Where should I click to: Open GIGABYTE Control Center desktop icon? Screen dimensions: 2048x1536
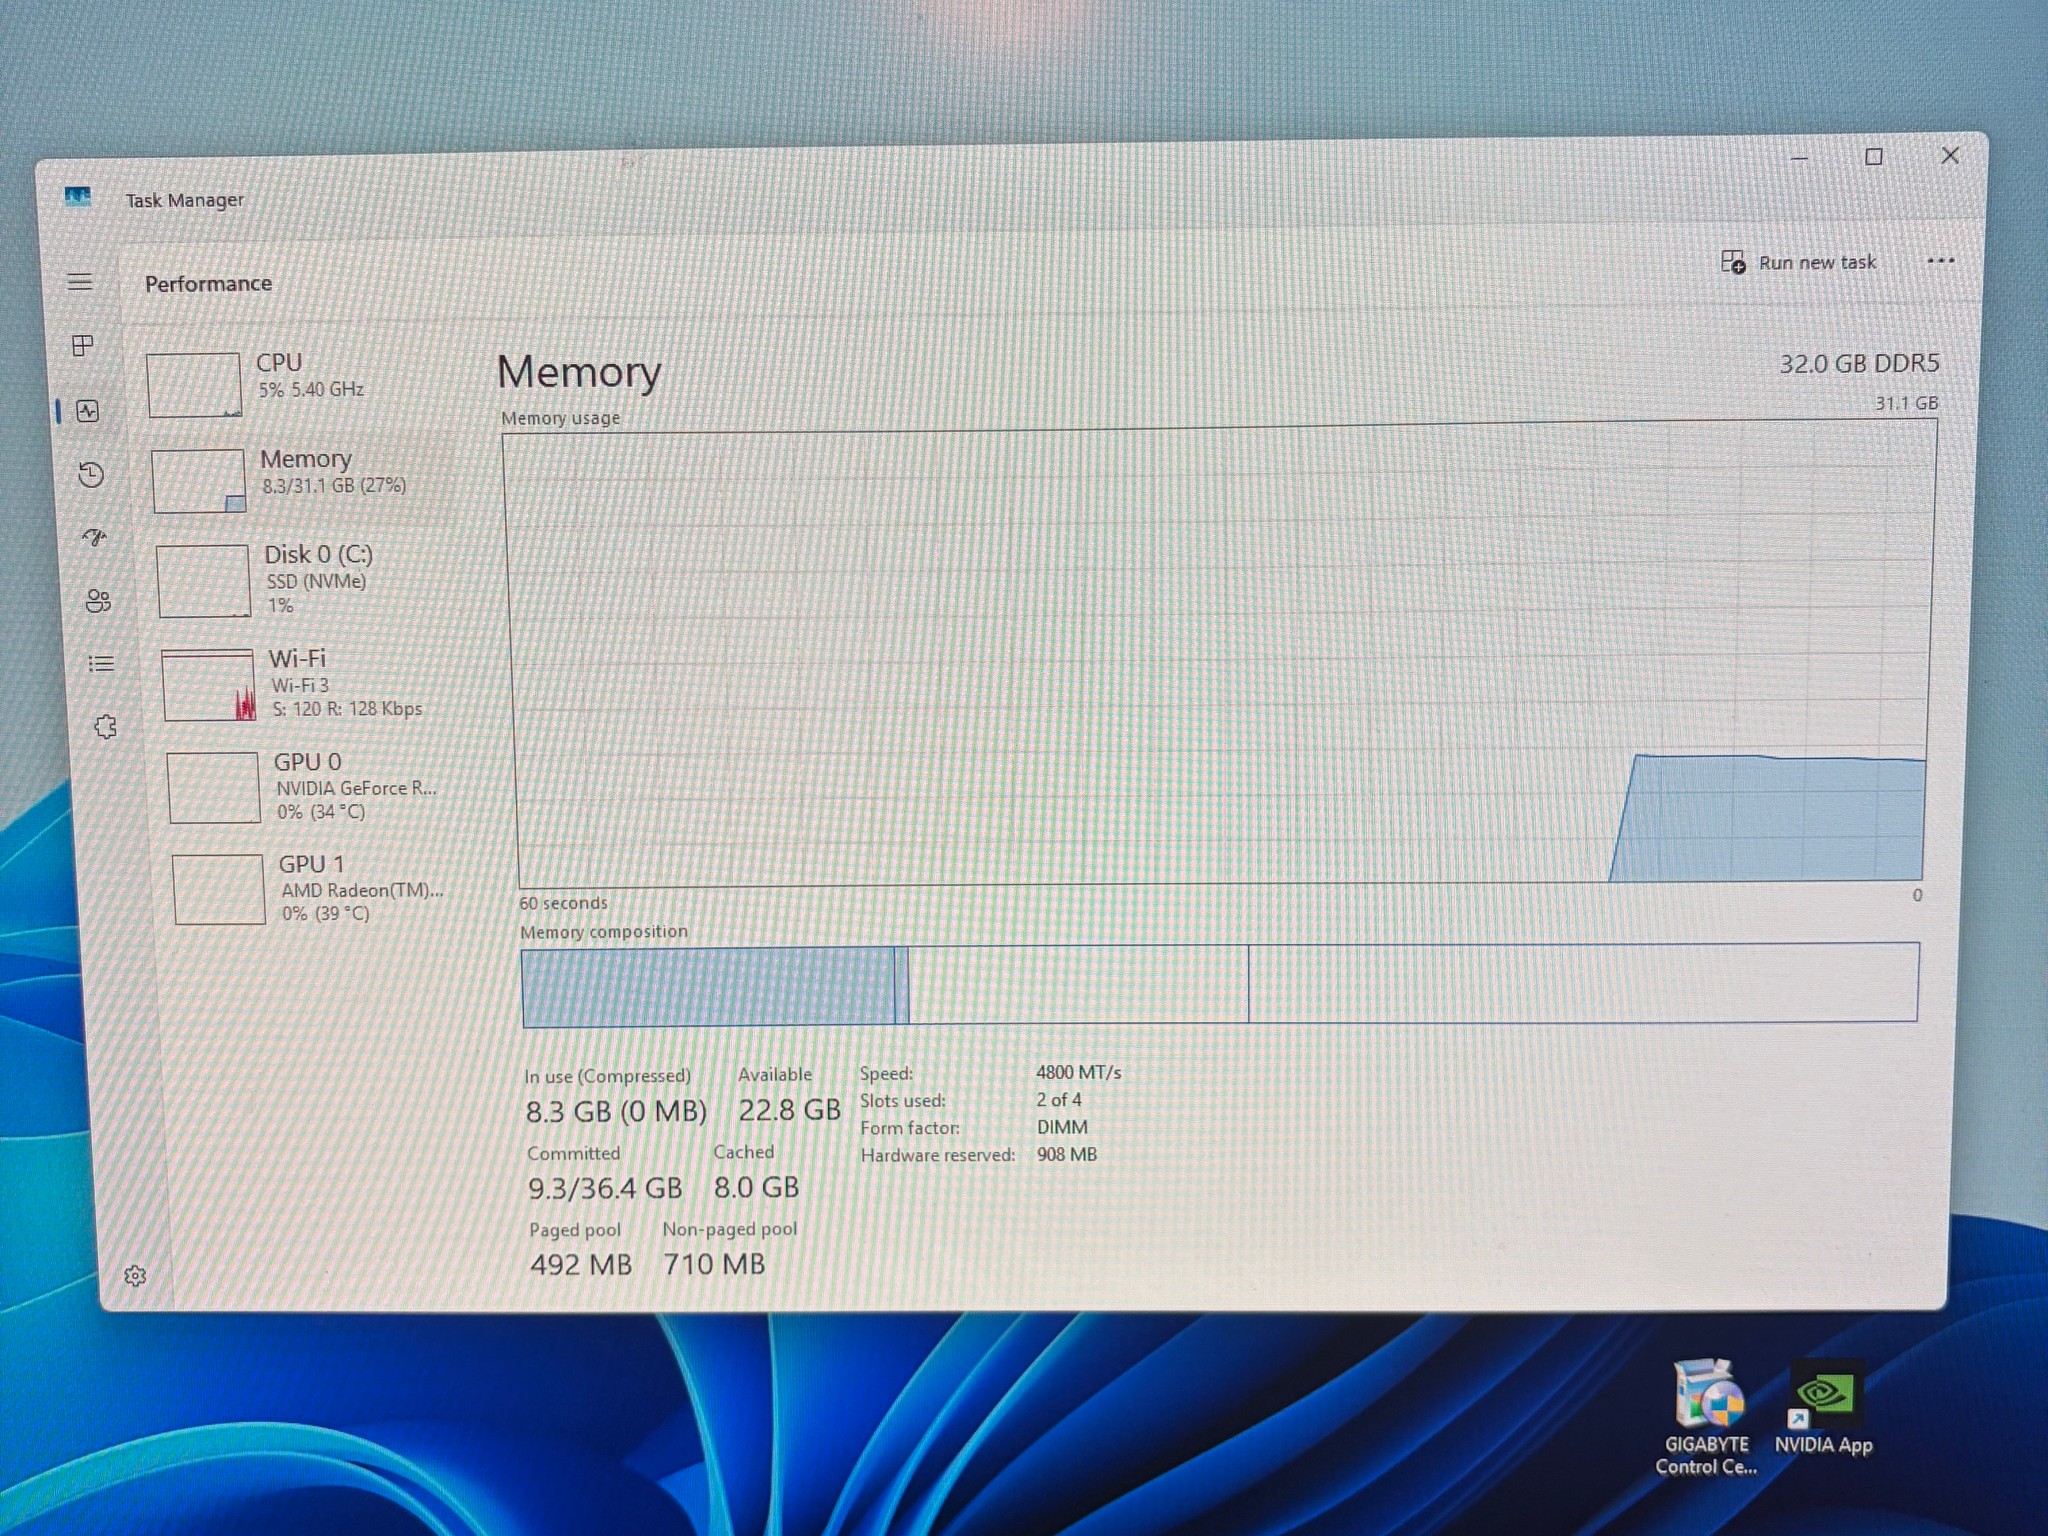(x=1706, y=1418)
